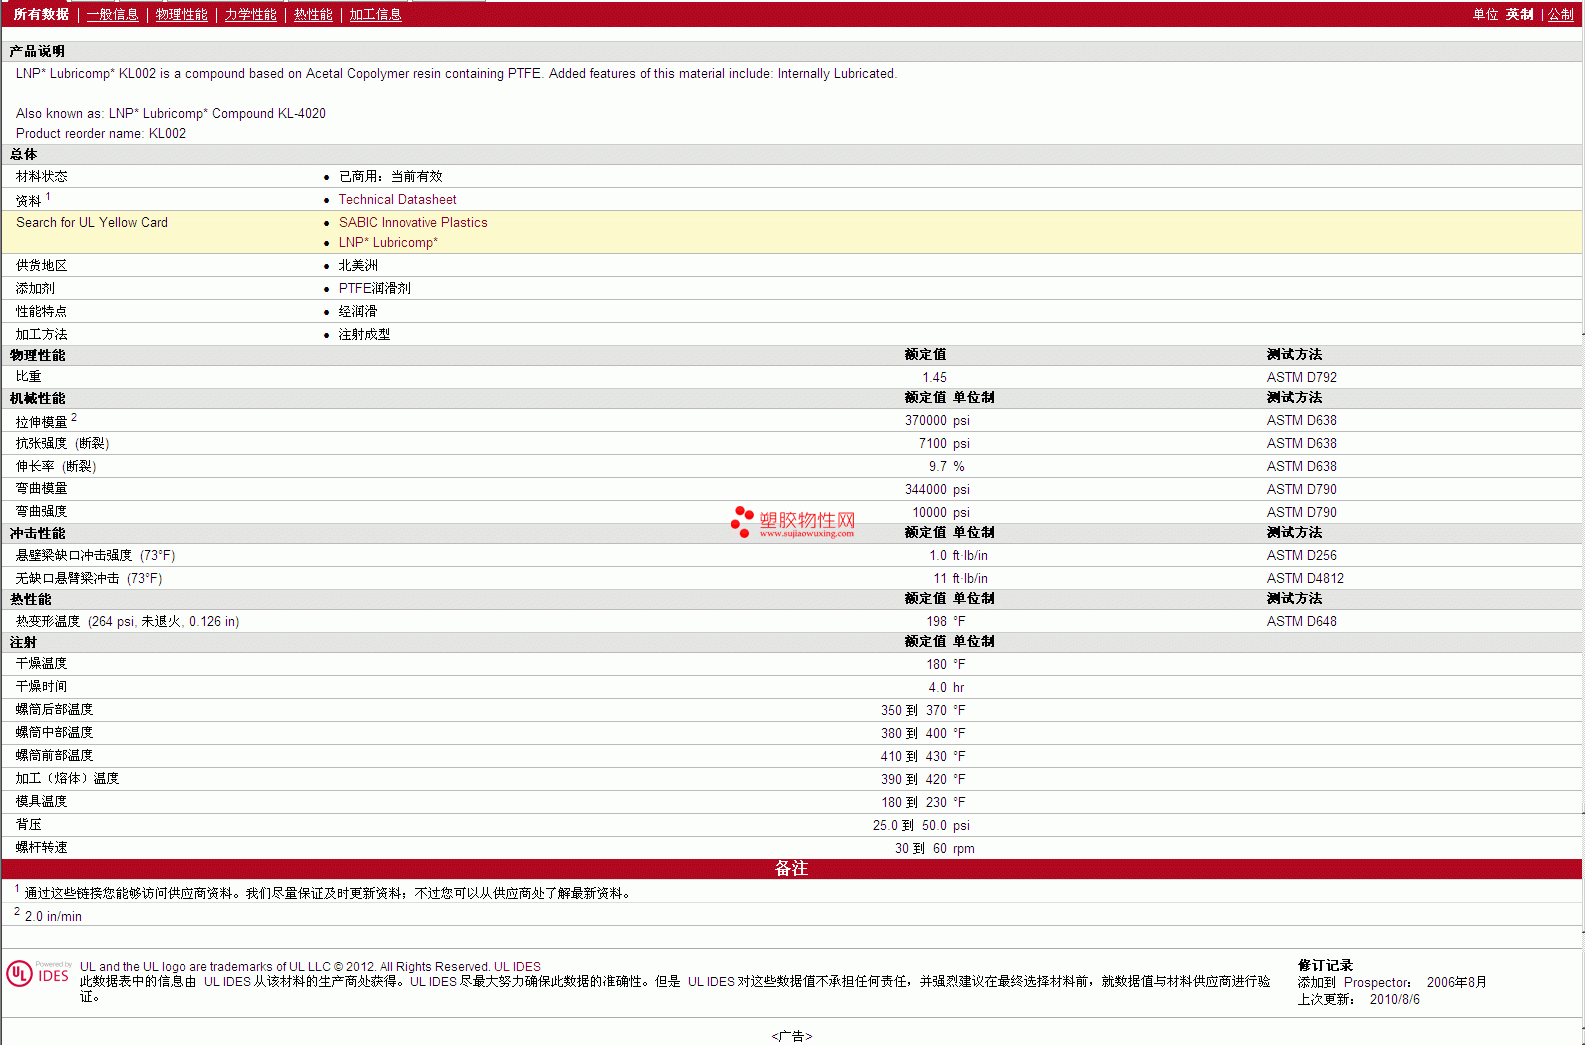Viewport: 1585px width, 1045px height.
Task: Click the Search for UL Yellow Card label
Action: [x=92, y=222]
